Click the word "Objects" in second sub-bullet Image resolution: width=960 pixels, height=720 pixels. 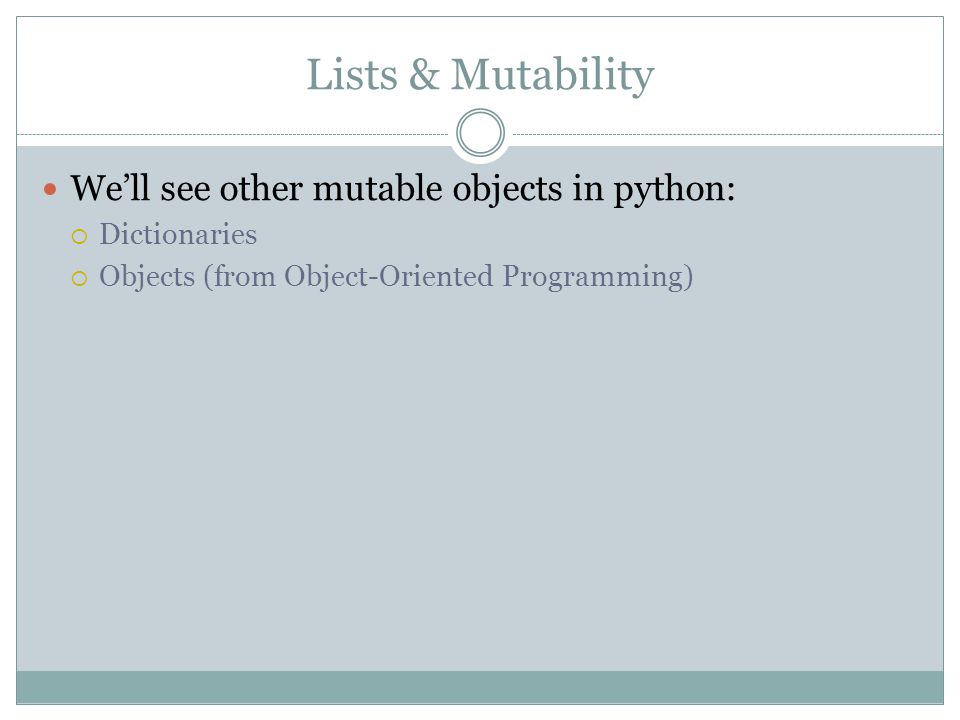147,276
